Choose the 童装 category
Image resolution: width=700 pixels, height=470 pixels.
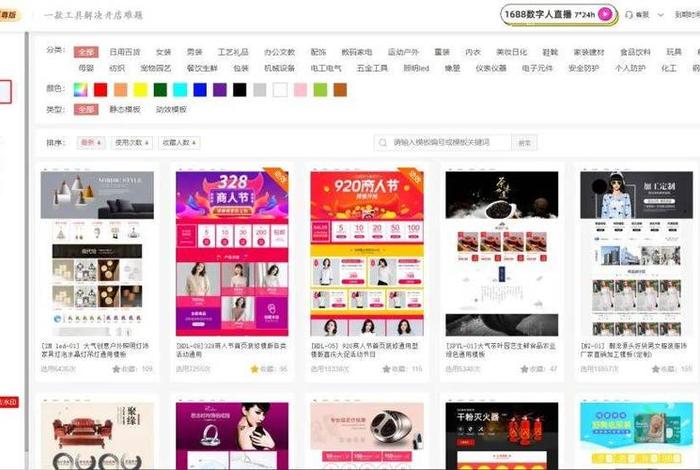tap(442, 52)
